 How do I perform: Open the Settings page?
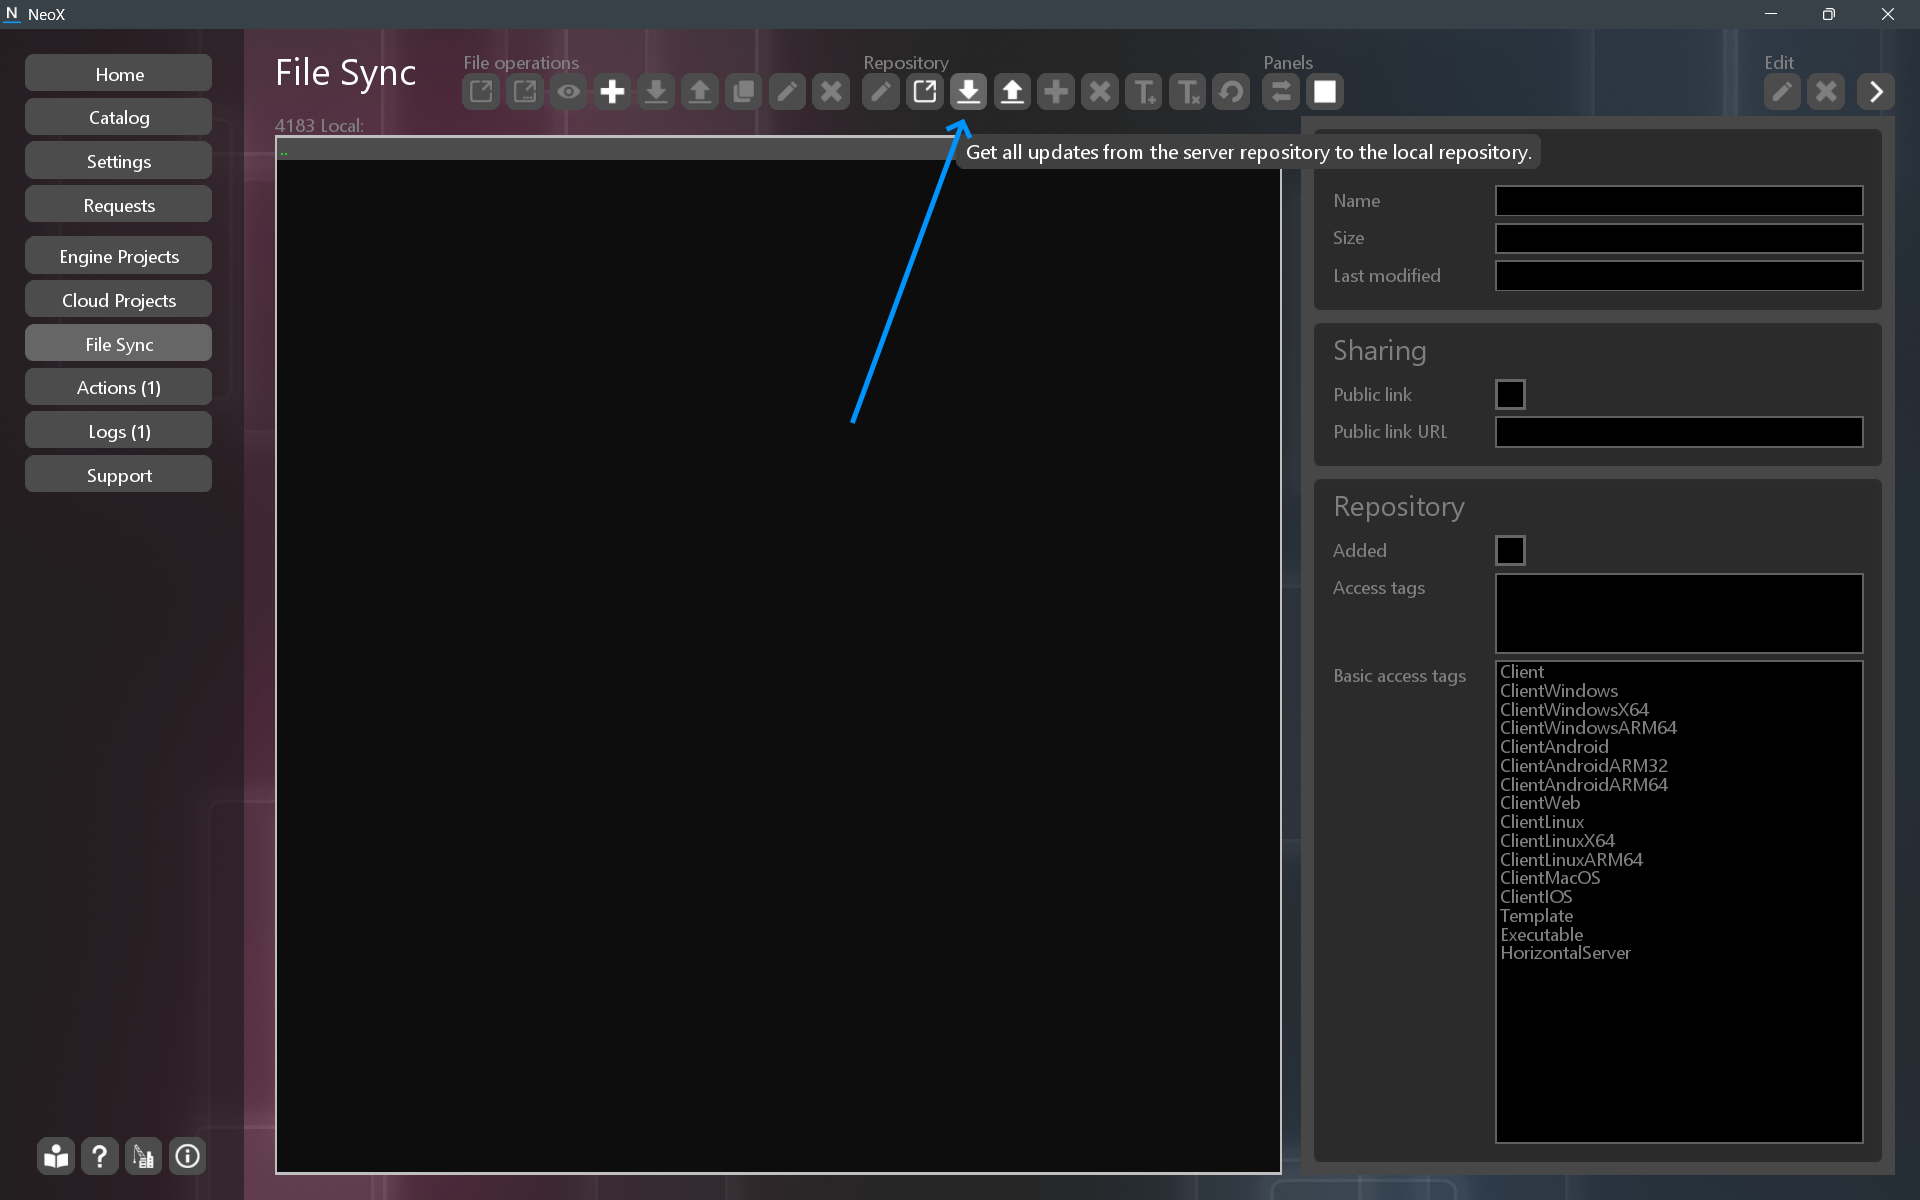[x=118, y=160]
